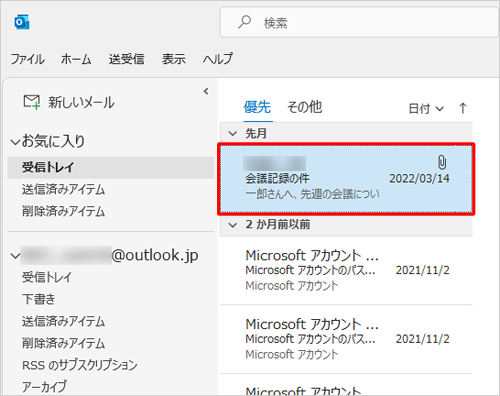This screenshot has width=500, height=396.
Task: Open the 送受信 ribbon tab
Action: pyautogui.click(x=127, y=59)
